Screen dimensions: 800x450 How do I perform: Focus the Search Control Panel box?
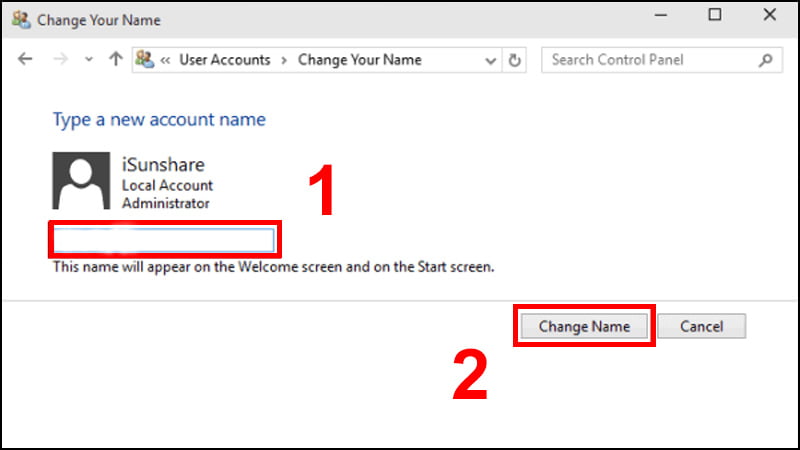662,60
